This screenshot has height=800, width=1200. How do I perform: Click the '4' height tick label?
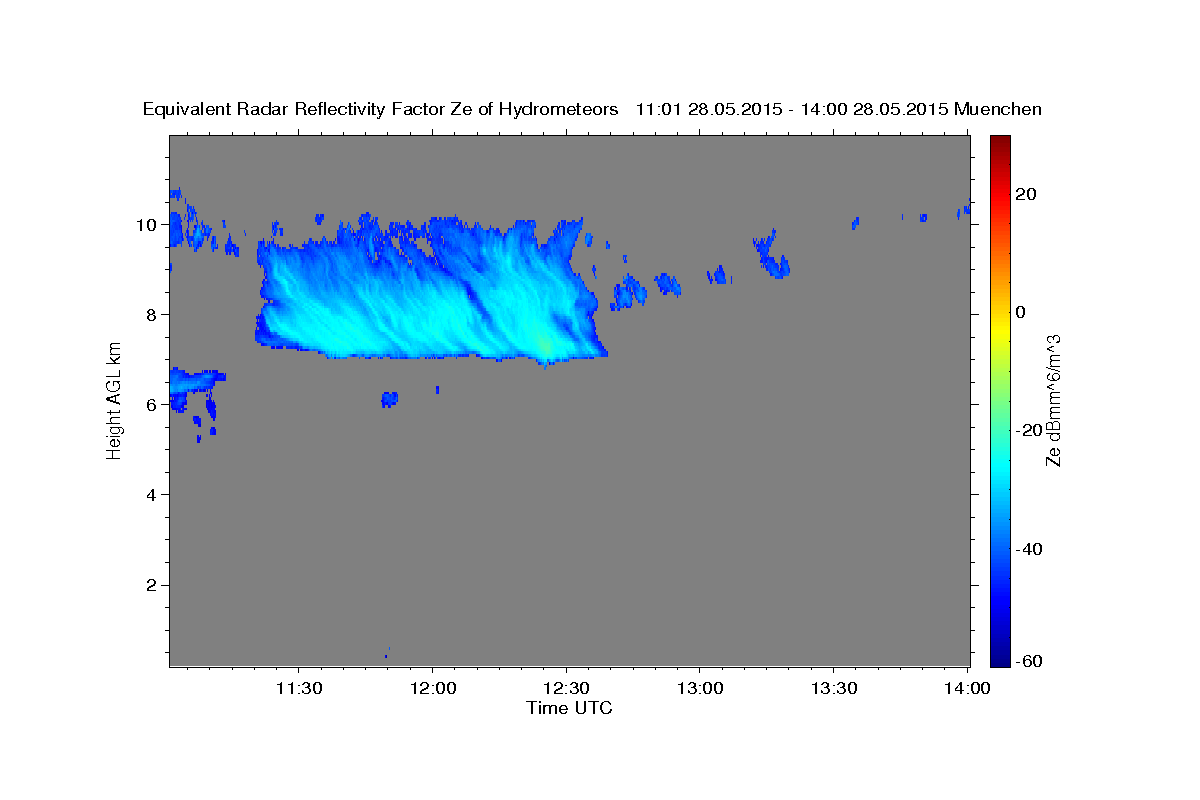[154, 495]
